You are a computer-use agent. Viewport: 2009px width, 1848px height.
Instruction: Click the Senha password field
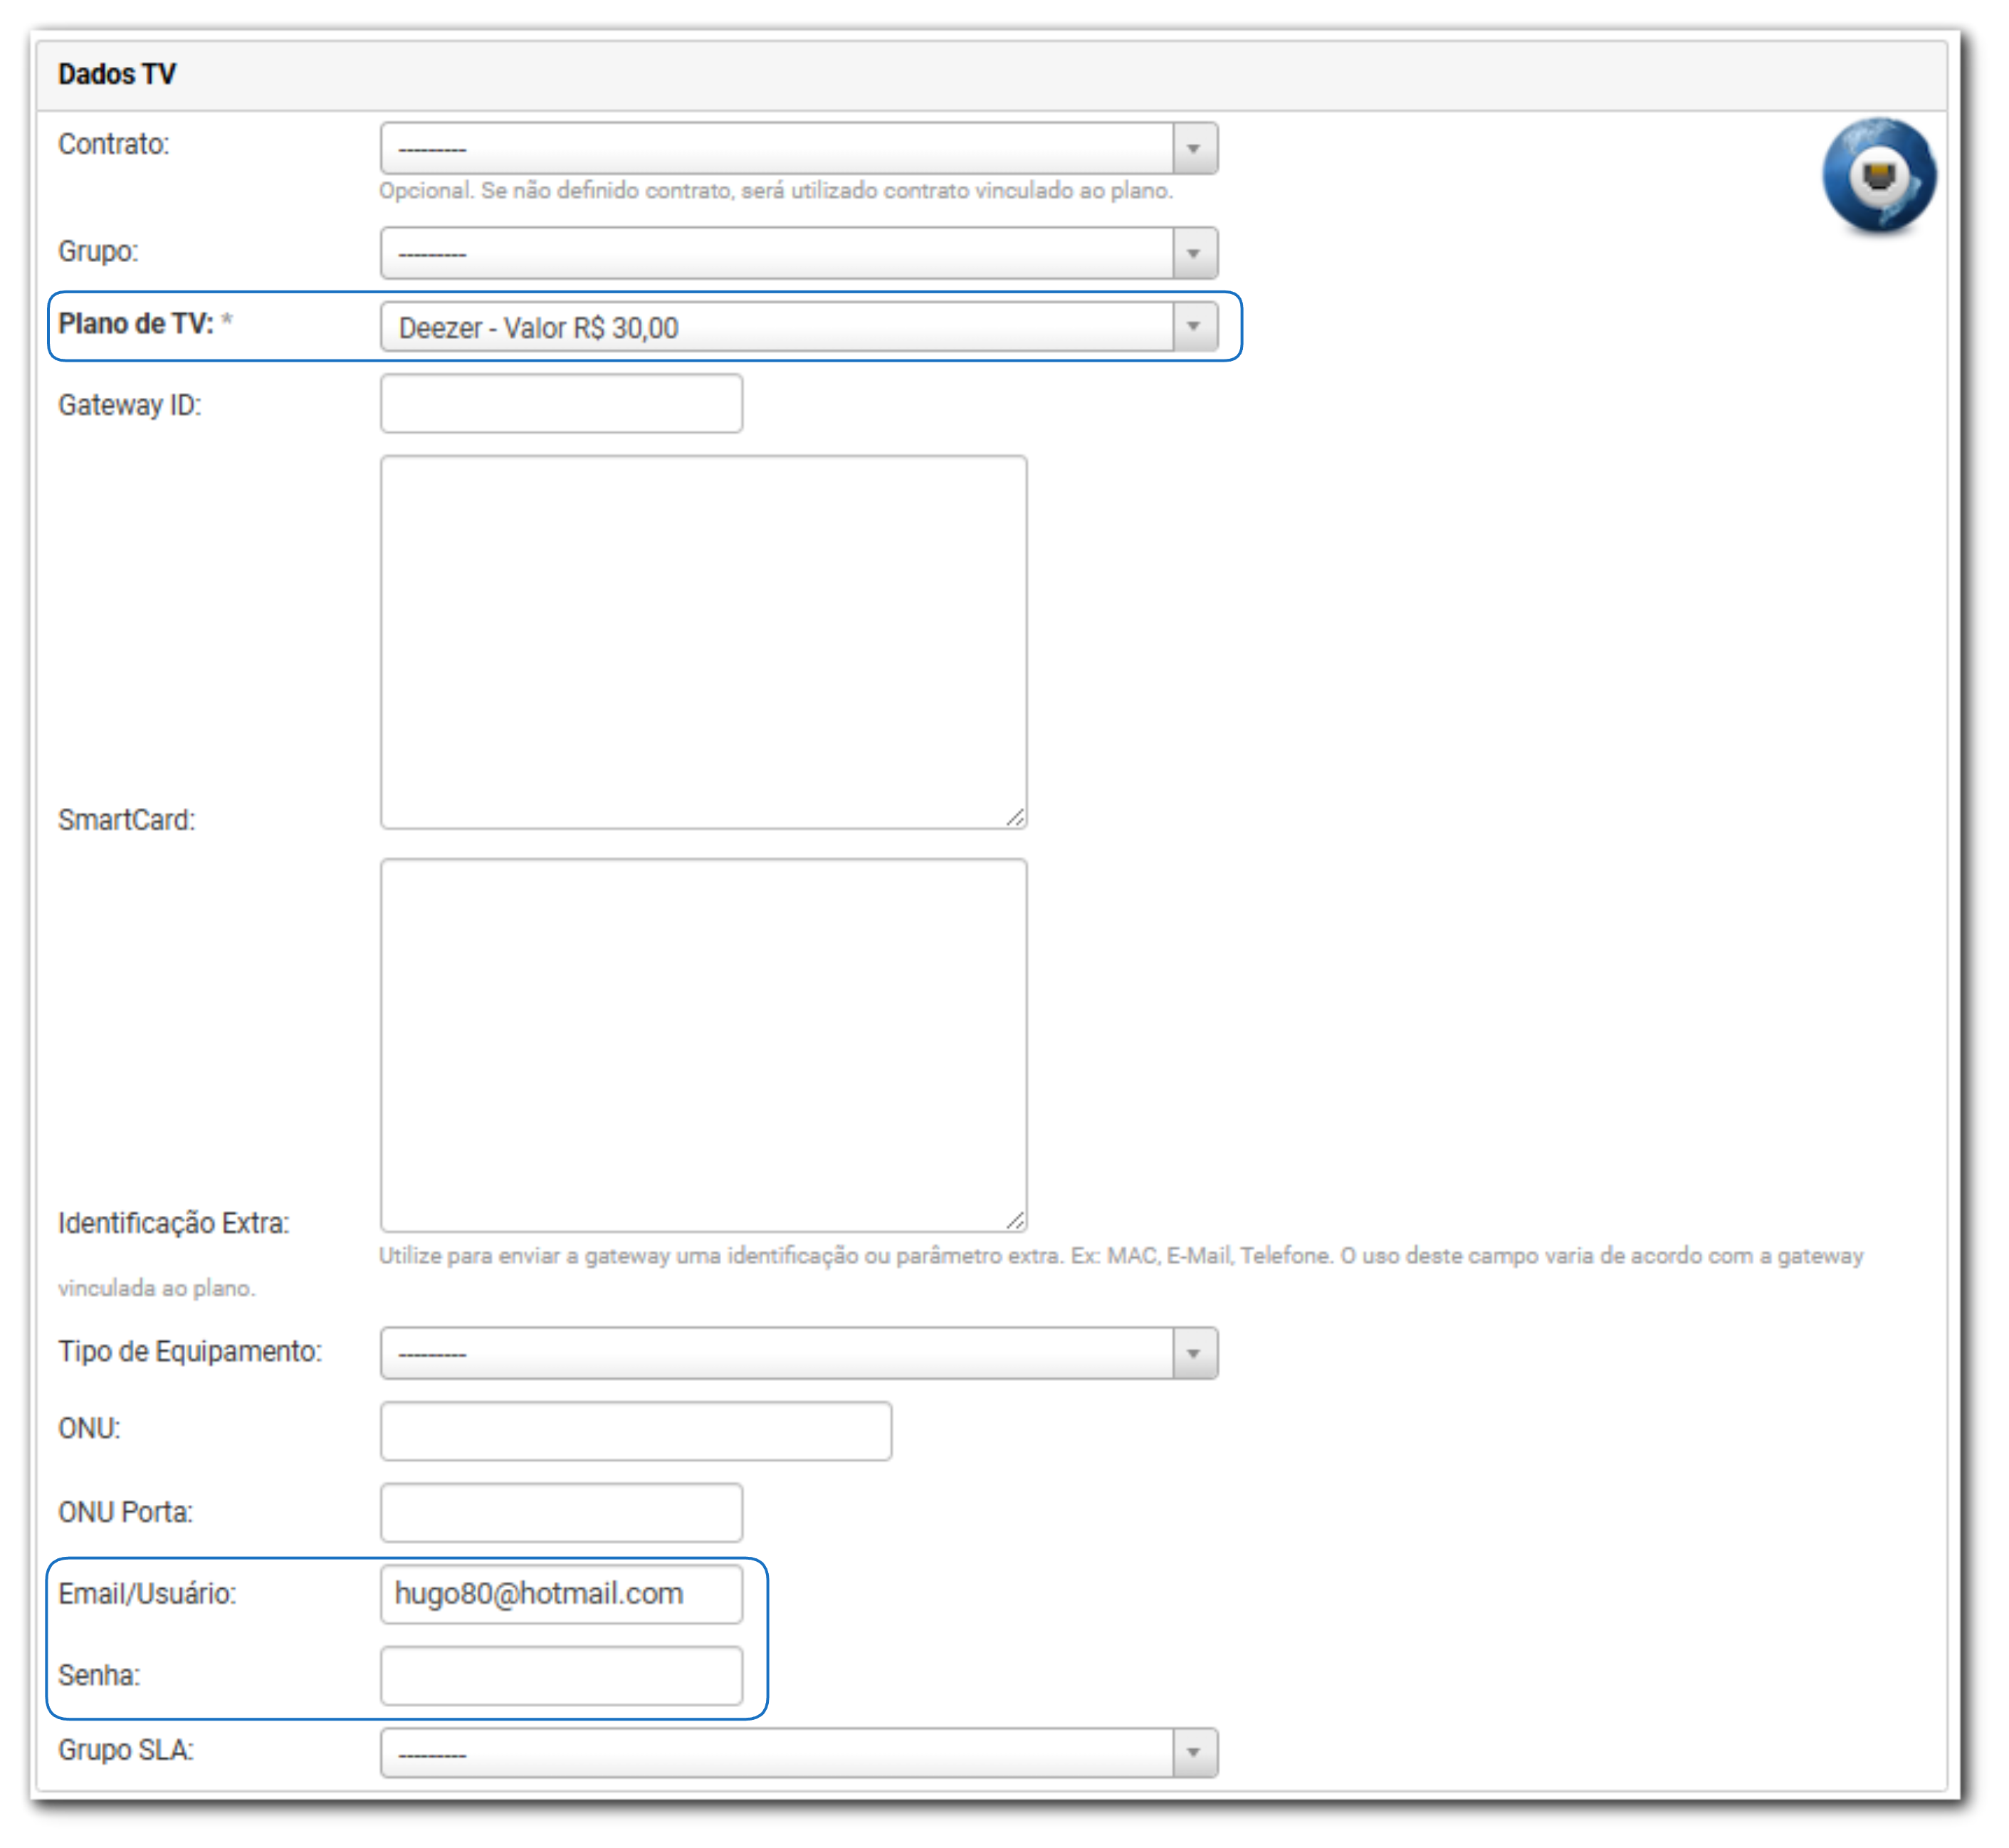[x=561, y=1676]
